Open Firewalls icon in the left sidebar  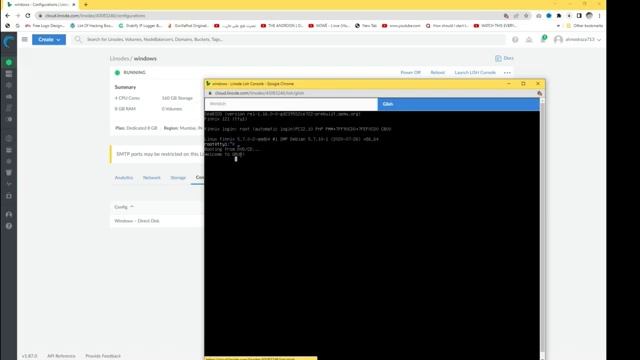point(9,97)
